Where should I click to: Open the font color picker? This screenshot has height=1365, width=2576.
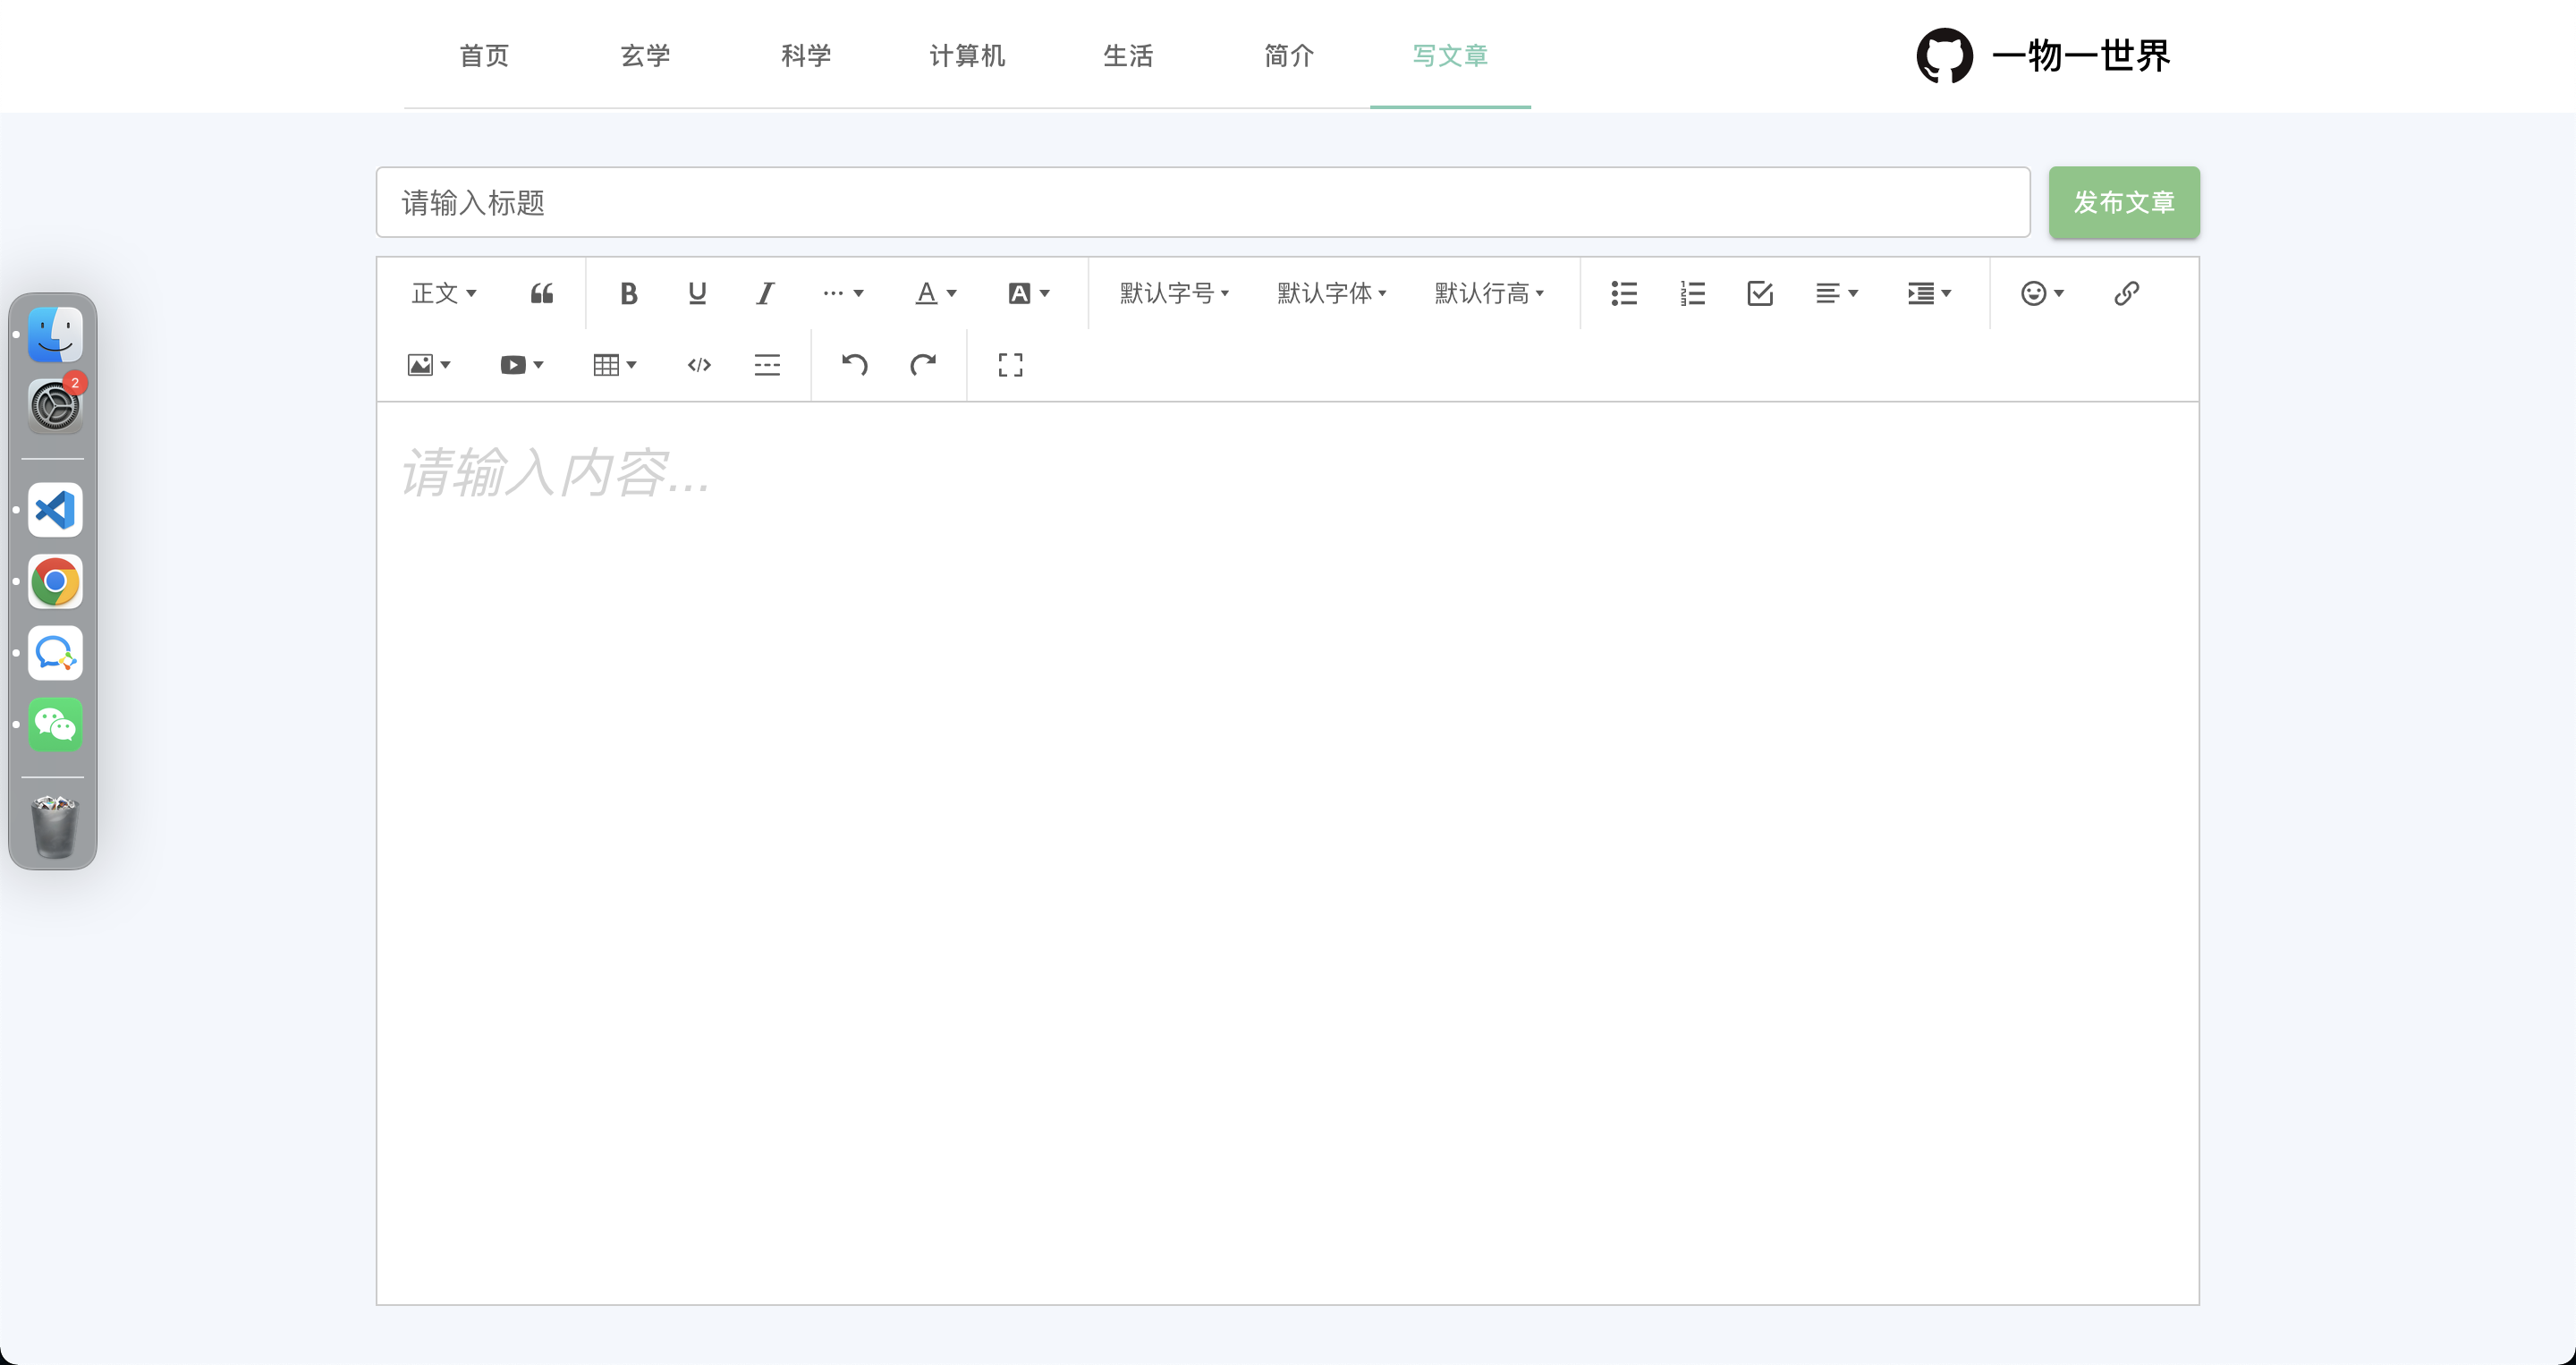[x=936, y=293]
